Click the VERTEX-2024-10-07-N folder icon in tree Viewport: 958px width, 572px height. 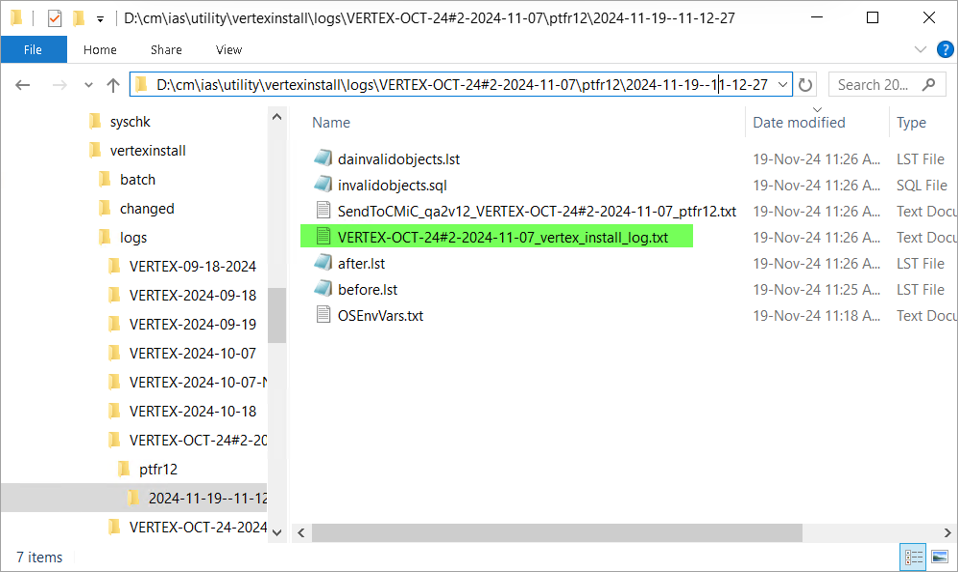[x=114, y=381]
